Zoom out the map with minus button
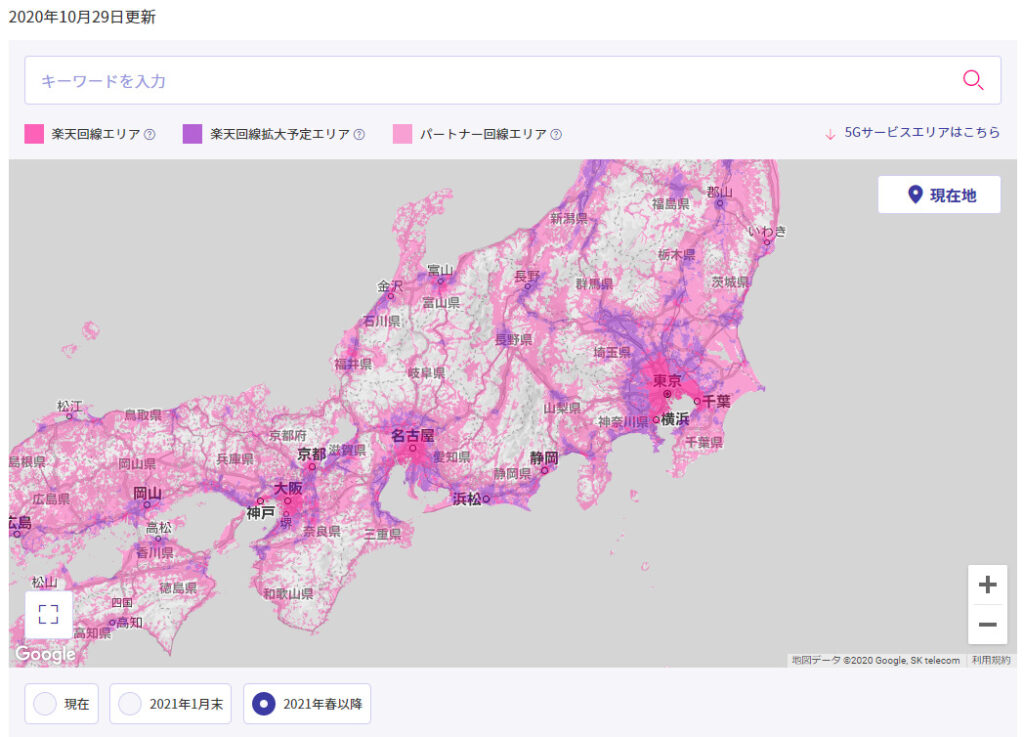The image size is (1024, 737). (x=987, y=625)
